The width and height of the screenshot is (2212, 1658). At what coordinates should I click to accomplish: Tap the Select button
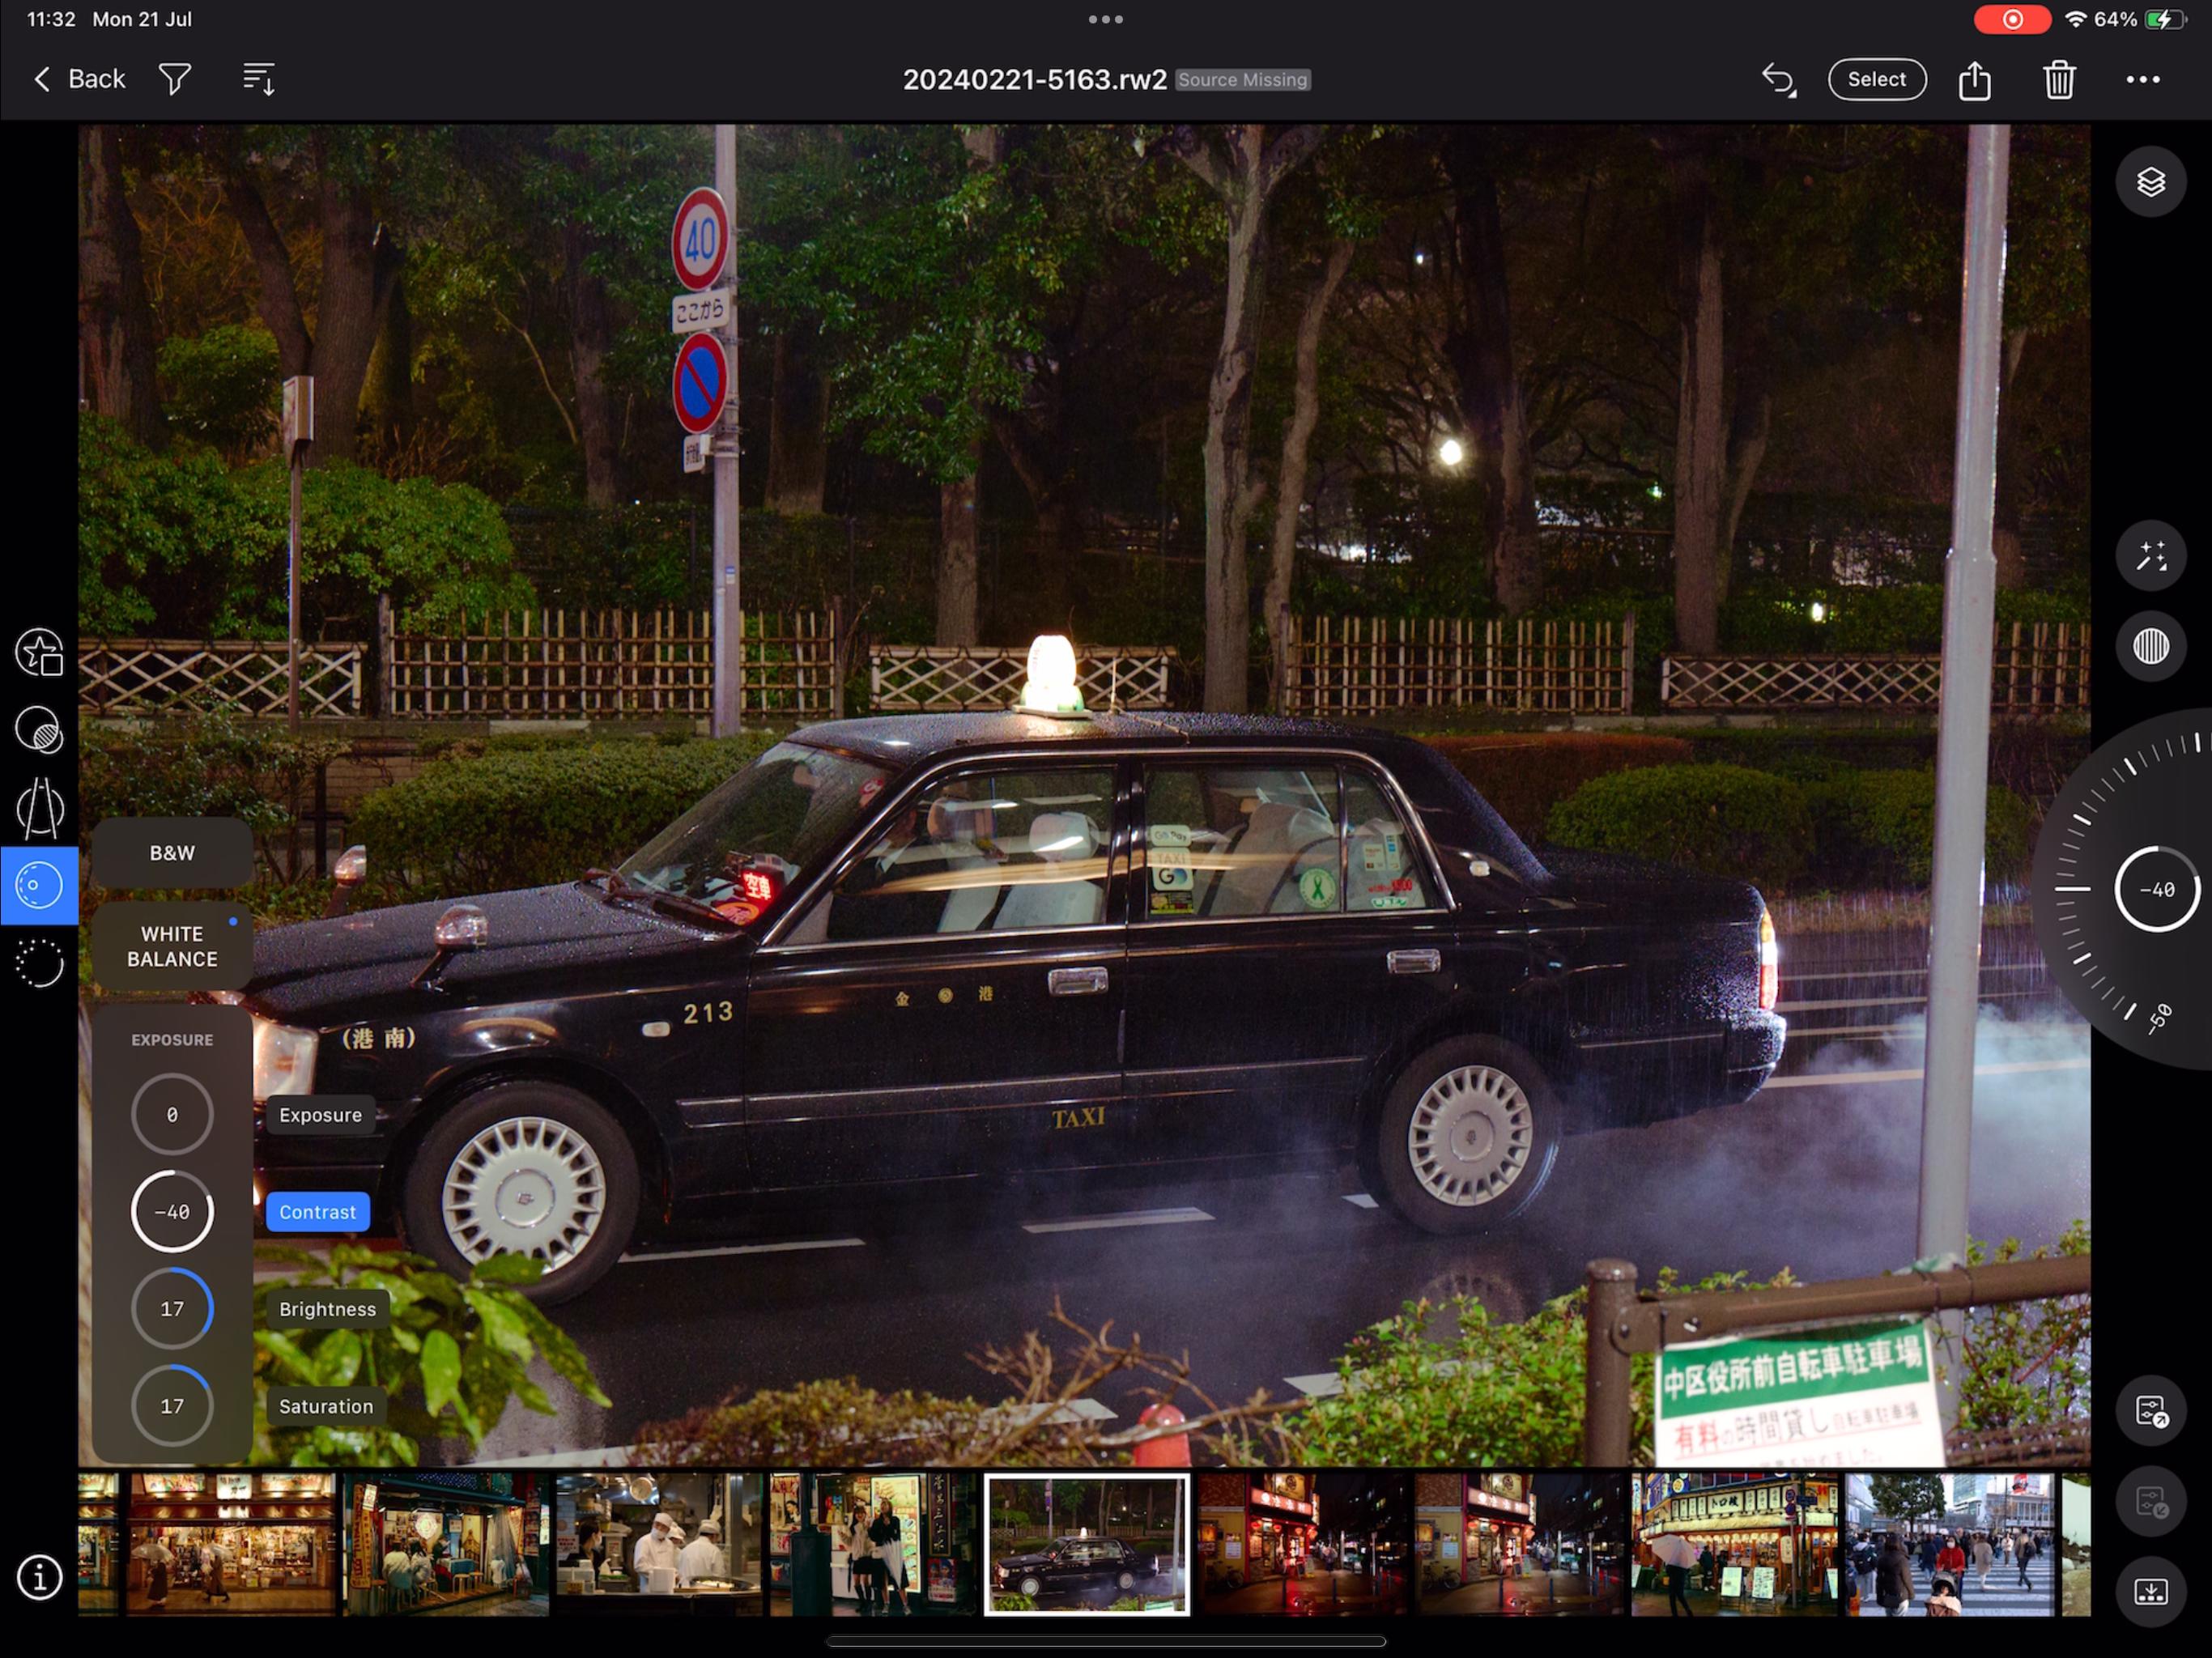(x=1876, y=79)
